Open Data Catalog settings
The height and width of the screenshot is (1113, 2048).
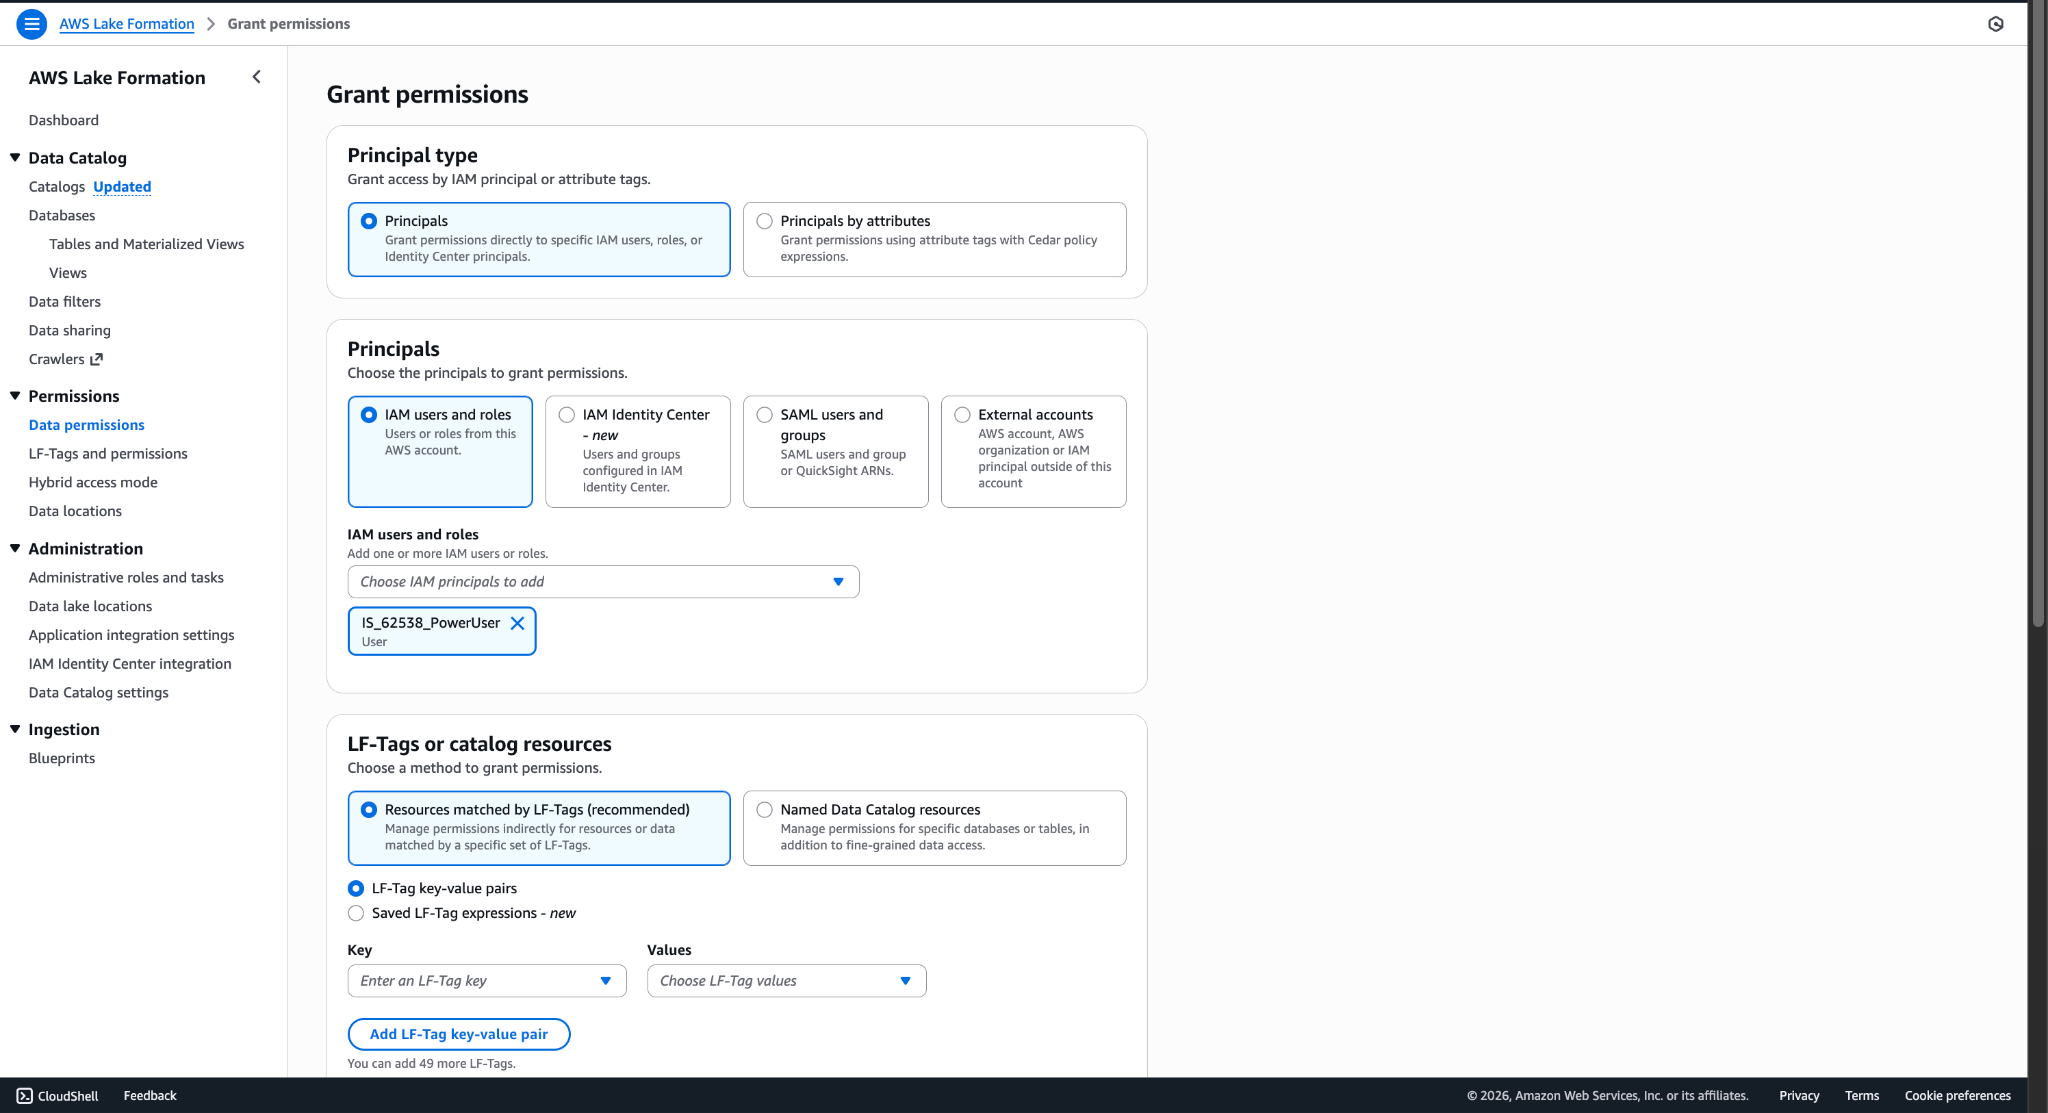[99, 693]
